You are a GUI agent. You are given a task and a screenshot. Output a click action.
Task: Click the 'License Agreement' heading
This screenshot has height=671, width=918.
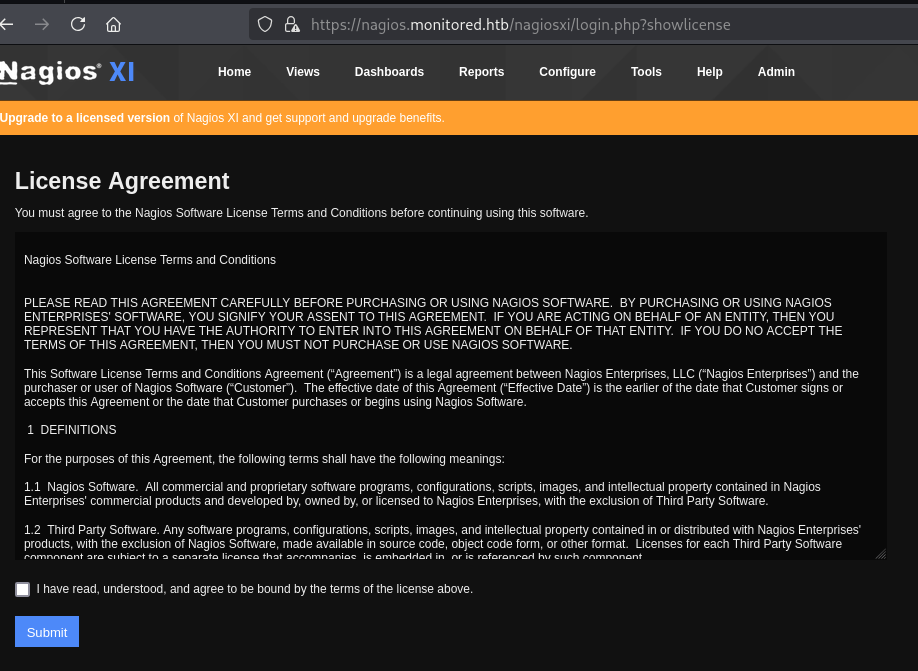(x=122, y=181)
